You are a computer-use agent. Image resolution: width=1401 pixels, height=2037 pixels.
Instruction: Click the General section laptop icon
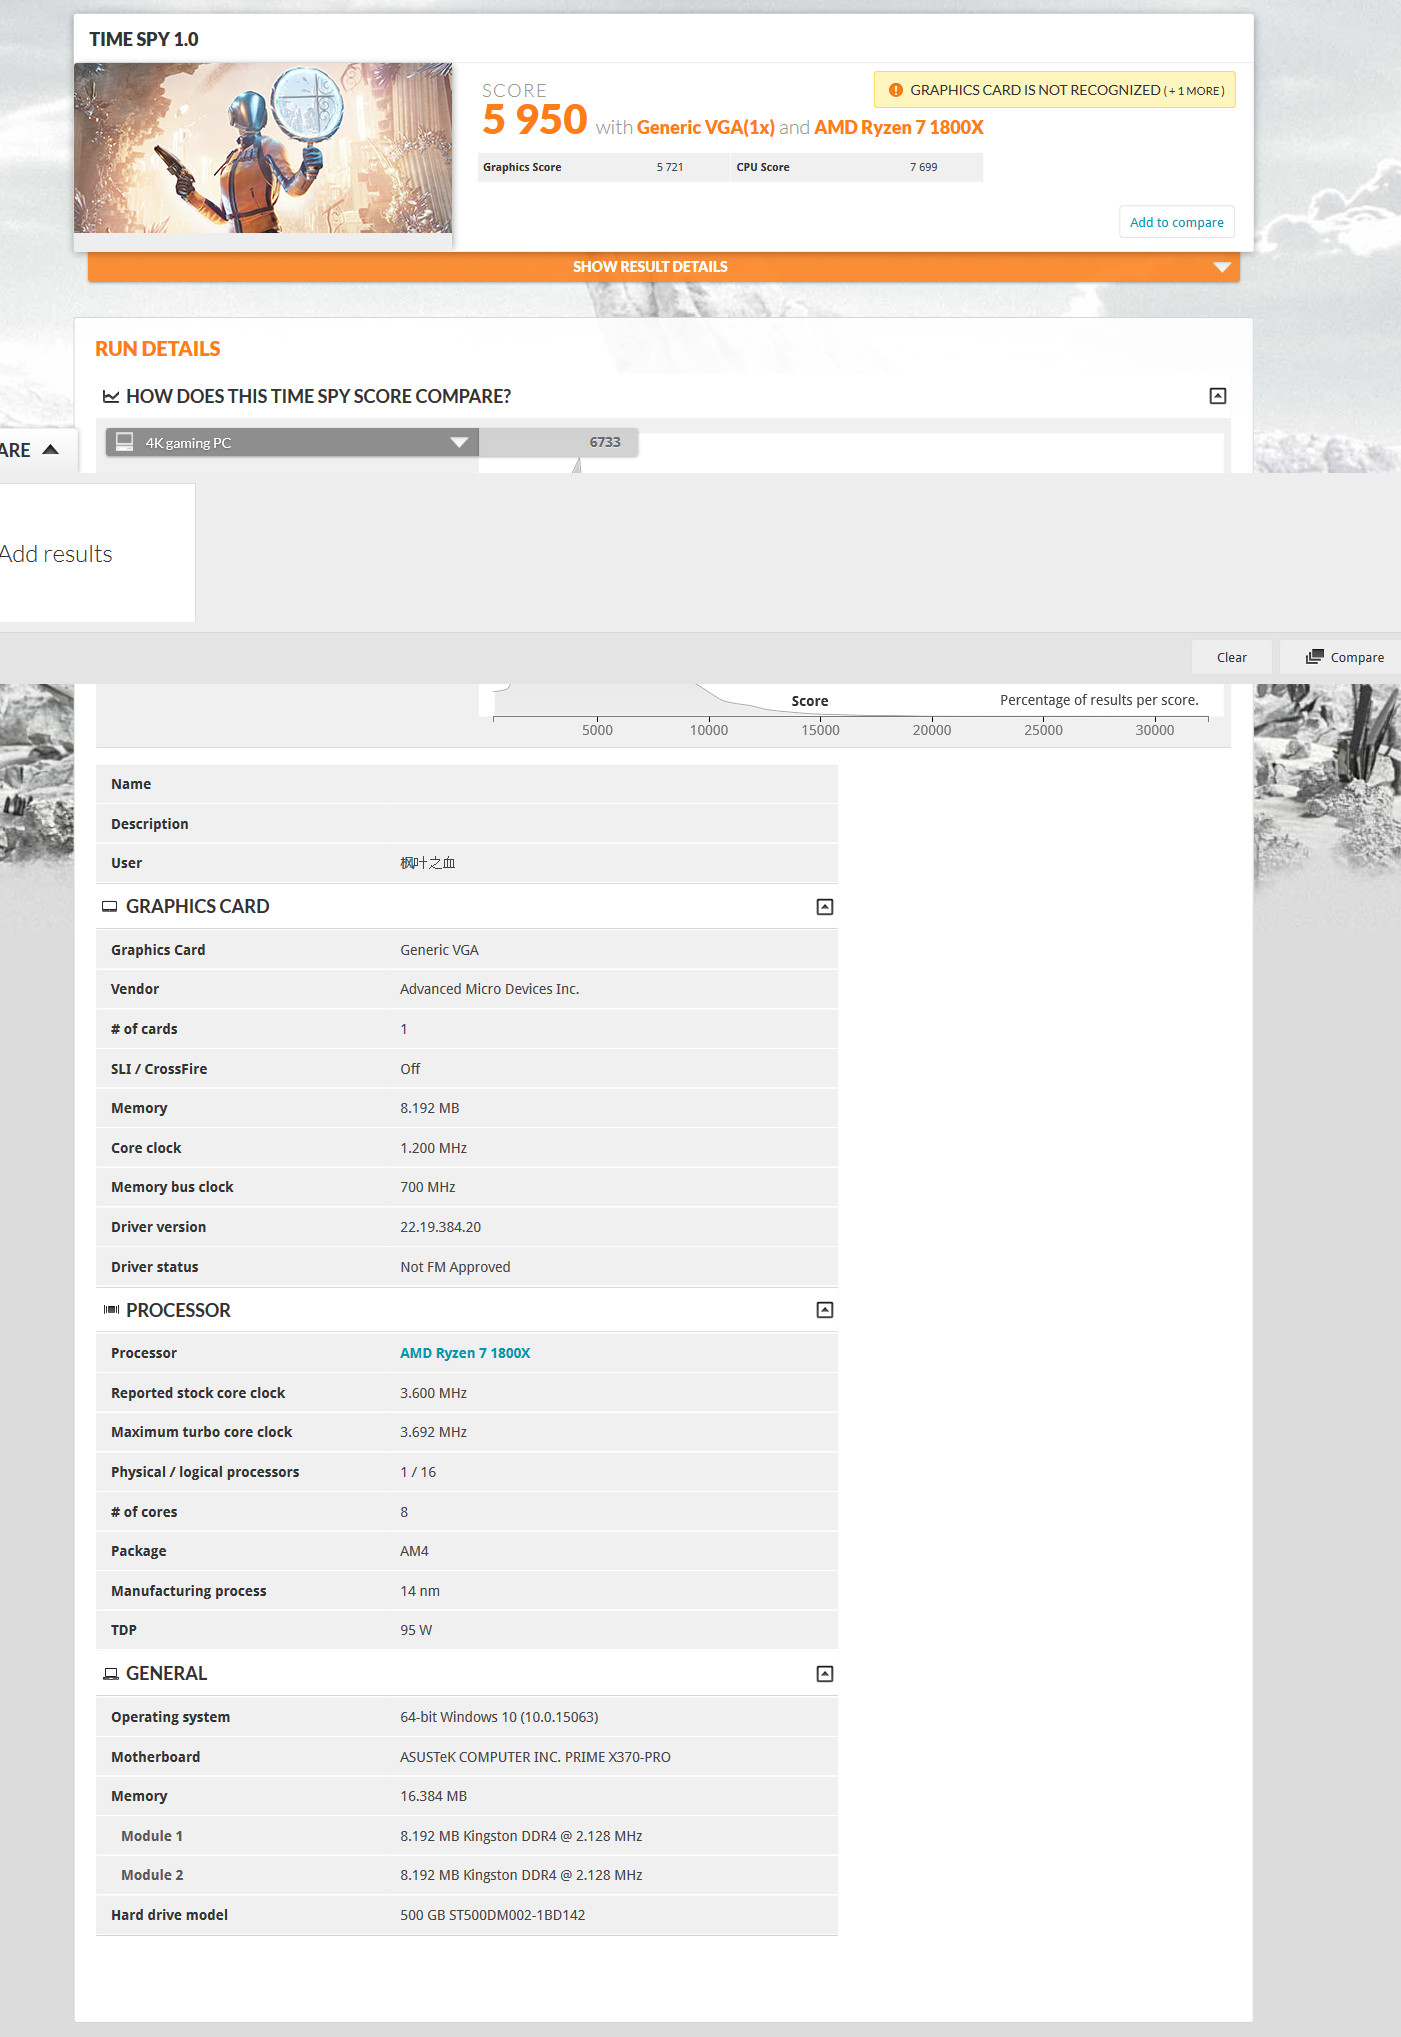[111, 1674]
